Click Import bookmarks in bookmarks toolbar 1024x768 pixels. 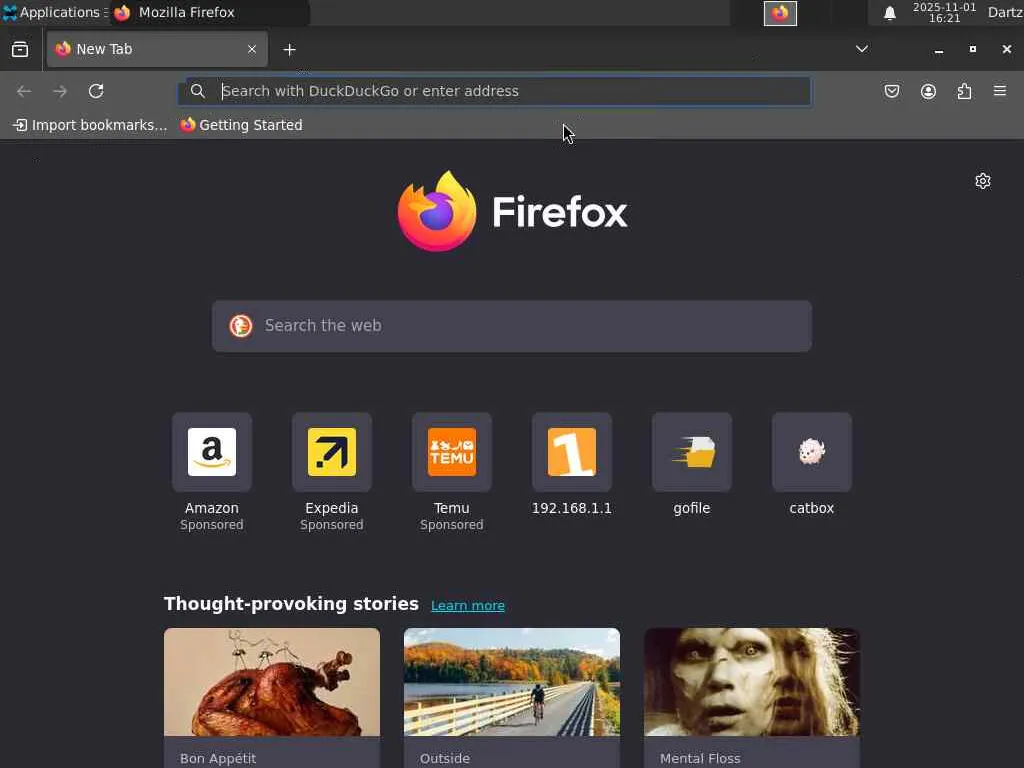[x=90, y=125]
